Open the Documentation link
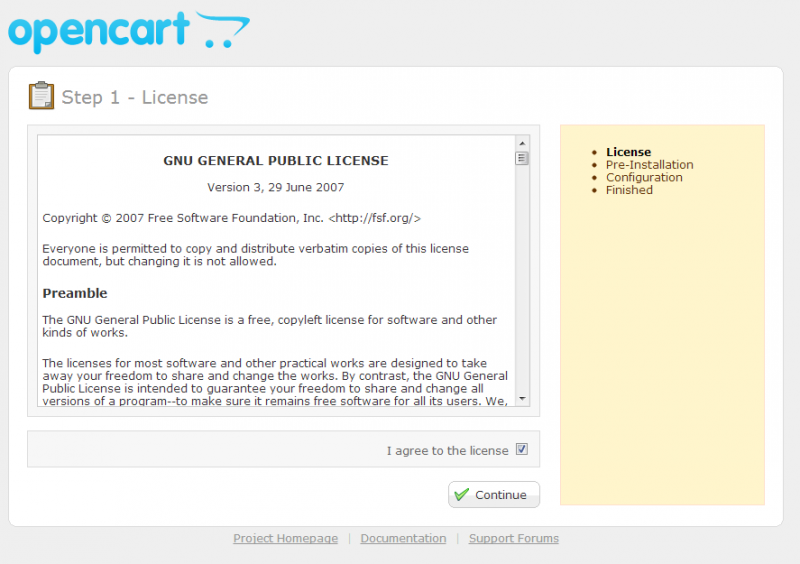The width and height of the screenshot is (800, 564). 403,538
